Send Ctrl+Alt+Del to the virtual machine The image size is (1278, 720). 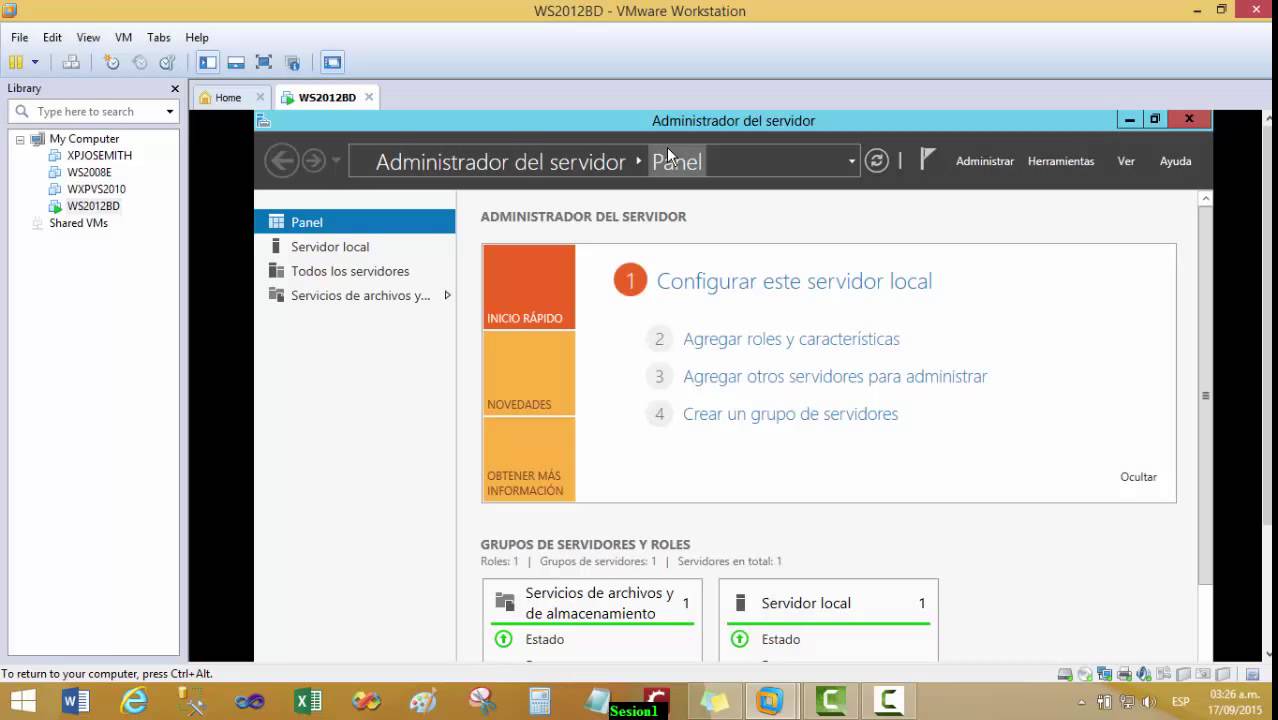tap(71, 62)
